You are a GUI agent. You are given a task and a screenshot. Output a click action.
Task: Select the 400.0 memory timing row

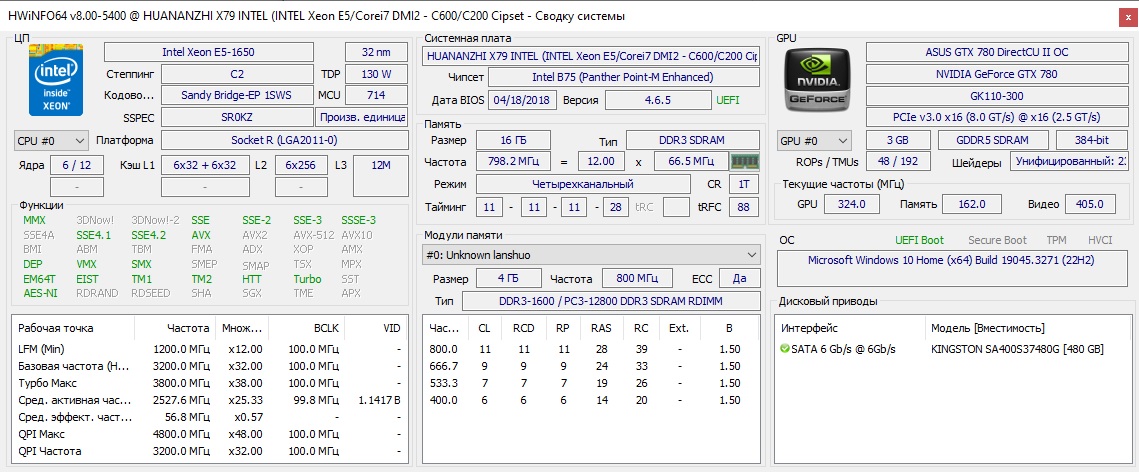(591, 400)
